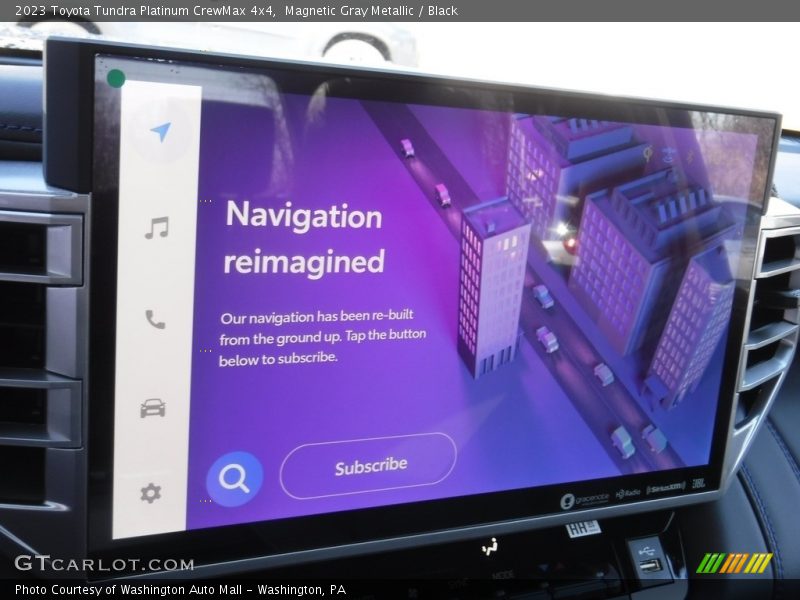800x600 pixels.
Task: Open settings via the gear icon
Action: (151, 493)
